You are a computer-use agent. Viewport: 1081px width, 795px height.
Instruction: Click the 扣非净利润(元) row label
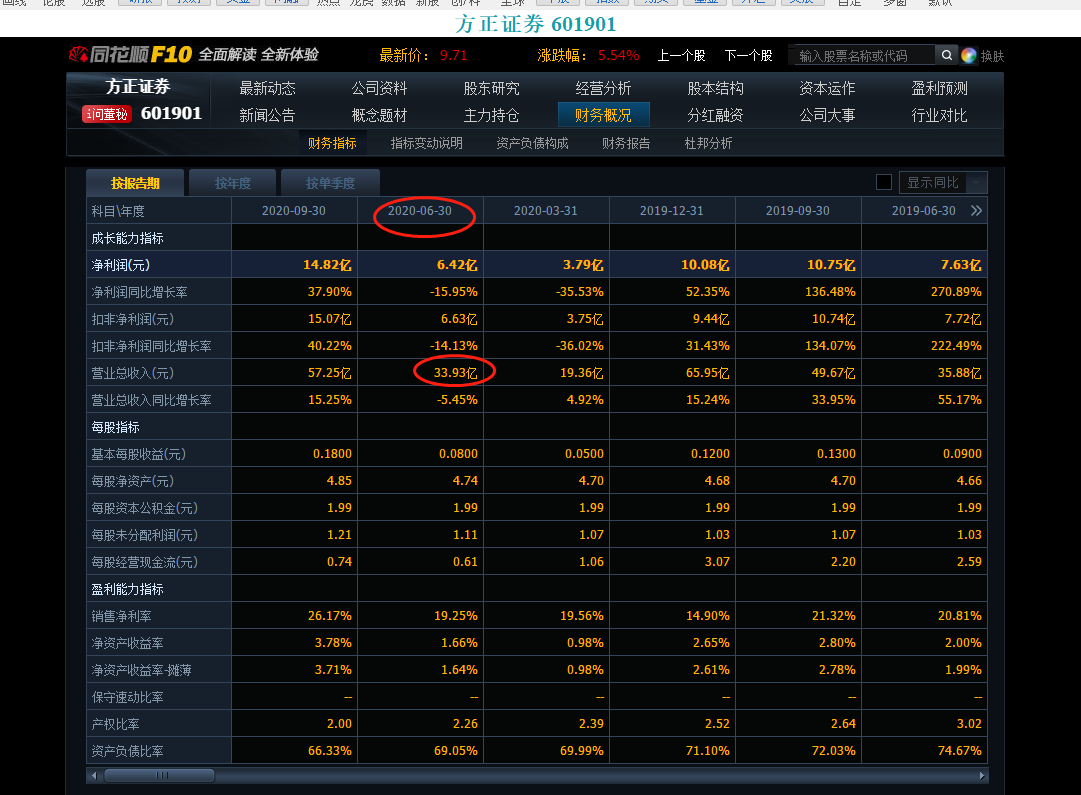point(132,319)
